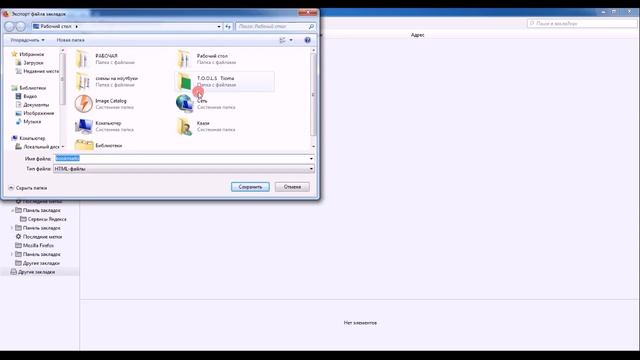Click Рабочий стол in the dialog address bar
Viewport: 640px width, 360px height.
[56, 27]
